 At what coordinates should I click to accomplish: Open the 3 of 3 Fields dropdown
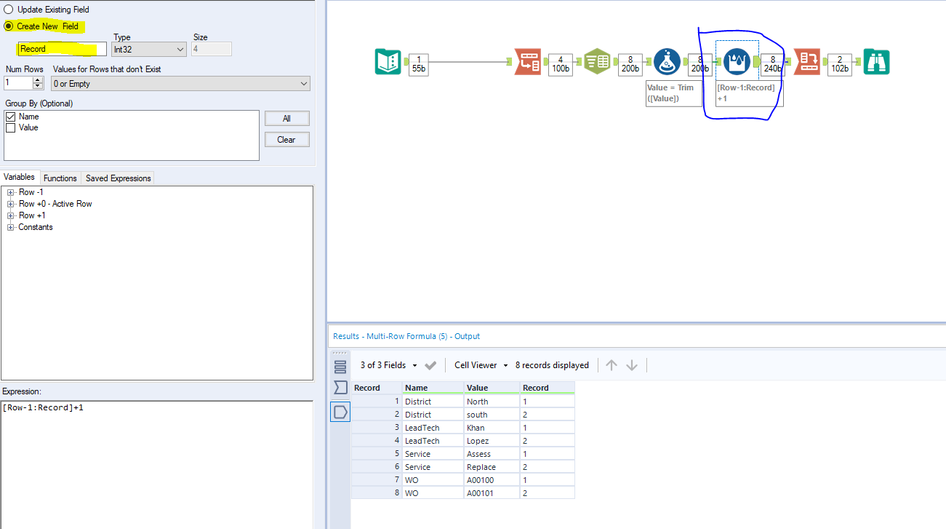click(x=389, y=366)
